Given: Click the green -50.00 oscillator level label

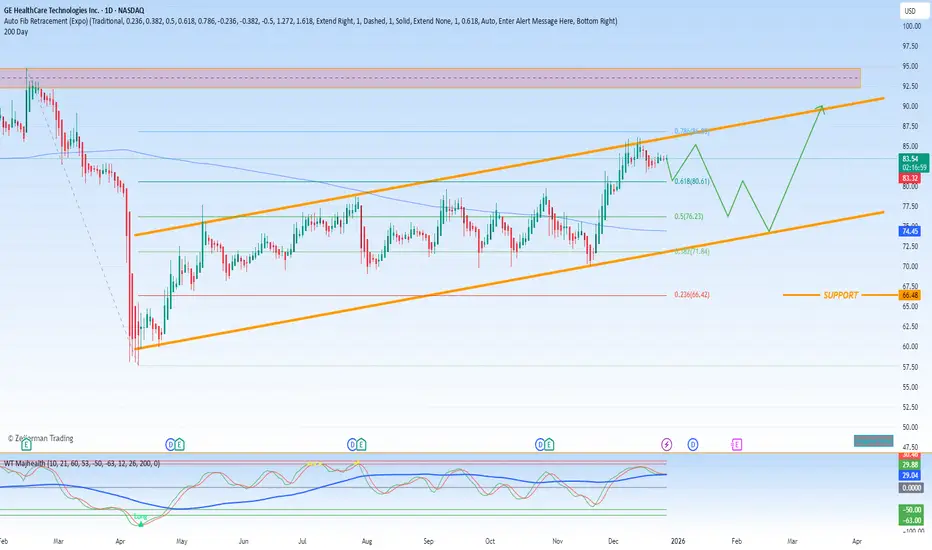Looking at the screenshot, I should tap(911, 510).
